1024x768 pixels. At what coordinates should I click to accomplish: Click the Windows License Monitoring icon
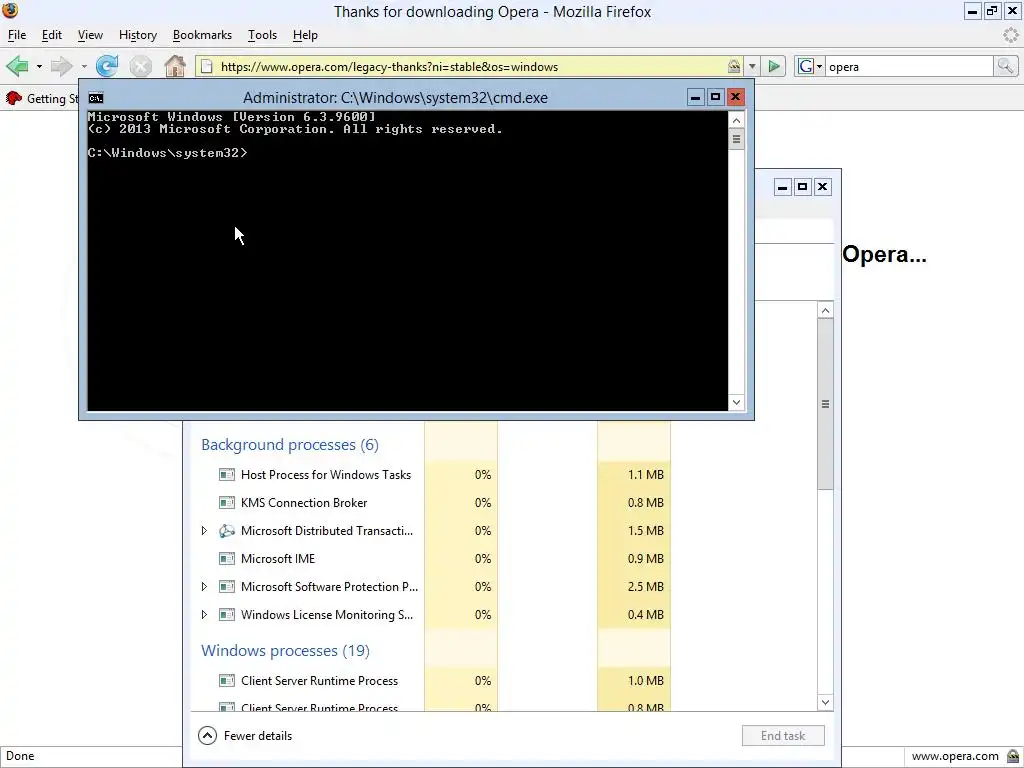(x=227, y=615)
